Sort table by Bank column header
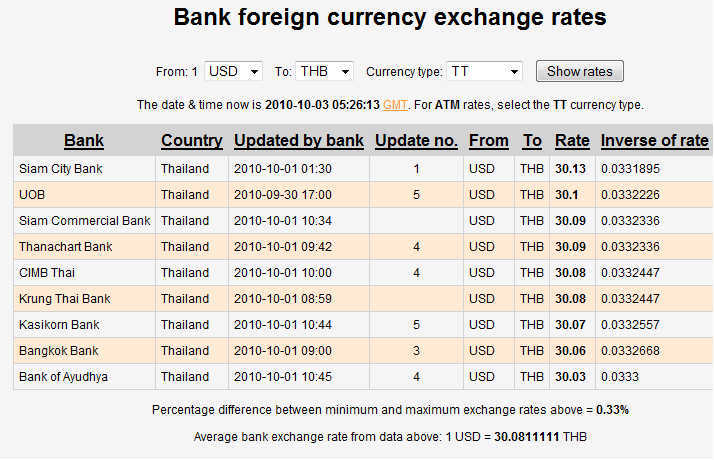The height and width of the screenshot is (460, 714). point(84,140)
